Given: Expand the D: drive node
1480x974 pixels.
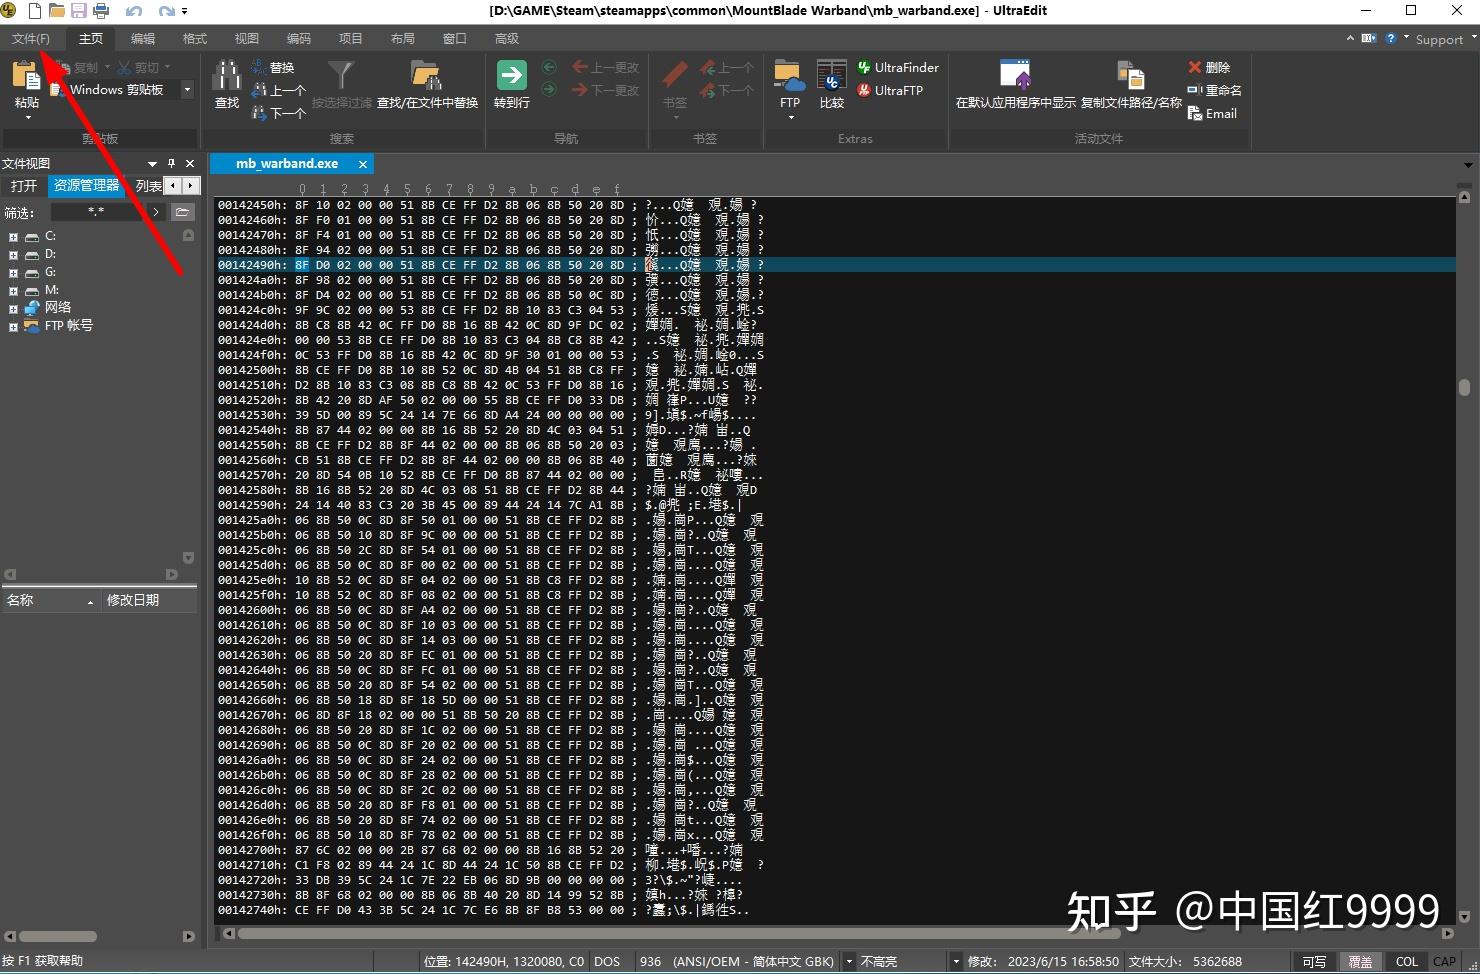Looking at the screenshot, I should 13,255.
